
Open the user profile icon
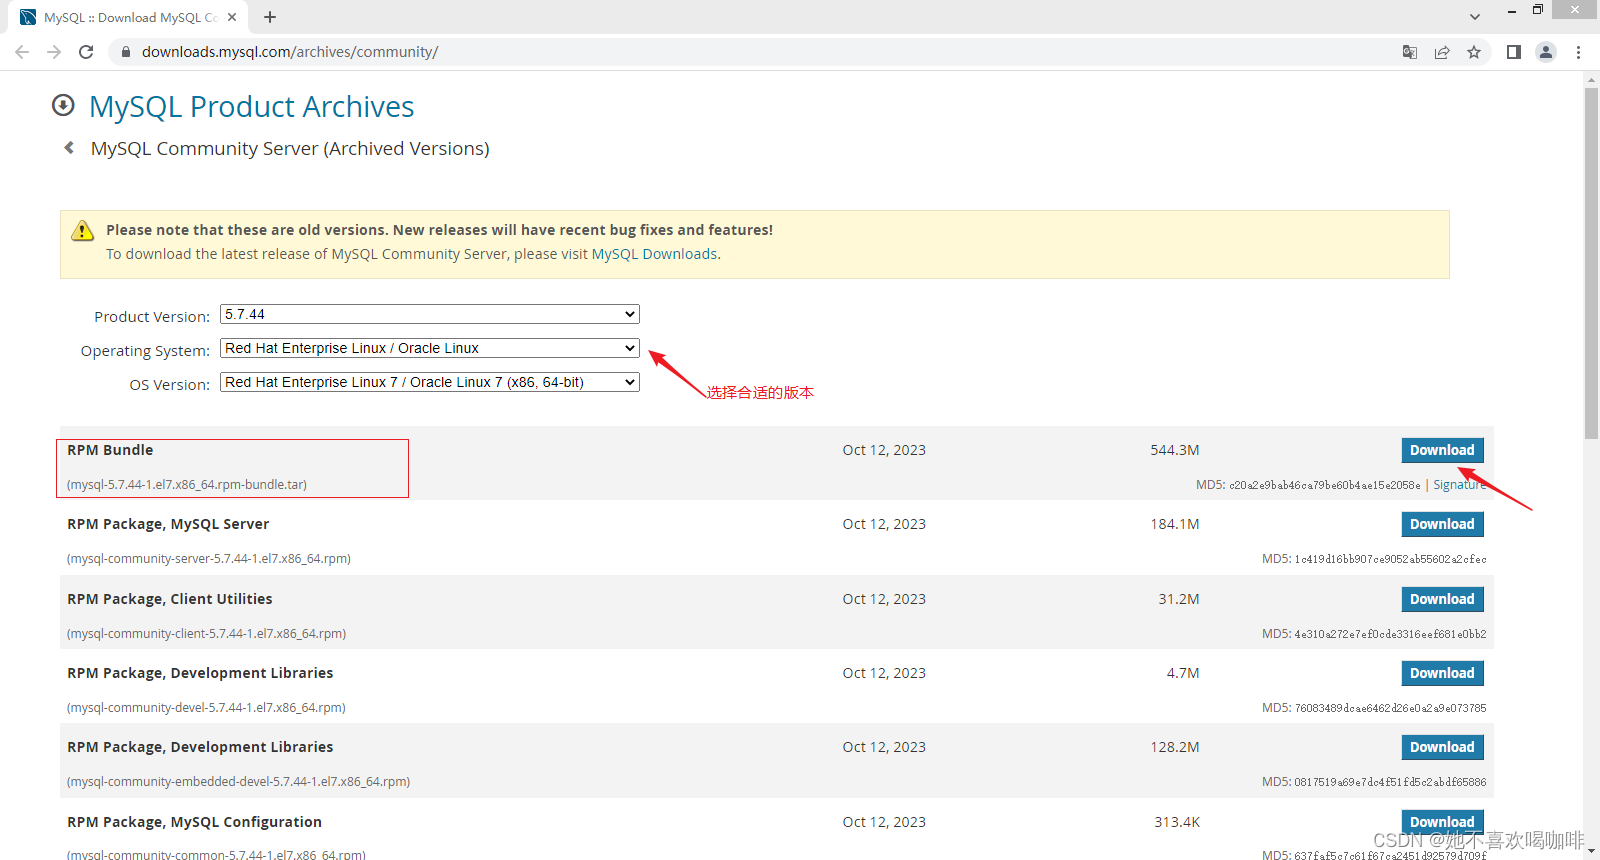click(x=1546, y=52)
